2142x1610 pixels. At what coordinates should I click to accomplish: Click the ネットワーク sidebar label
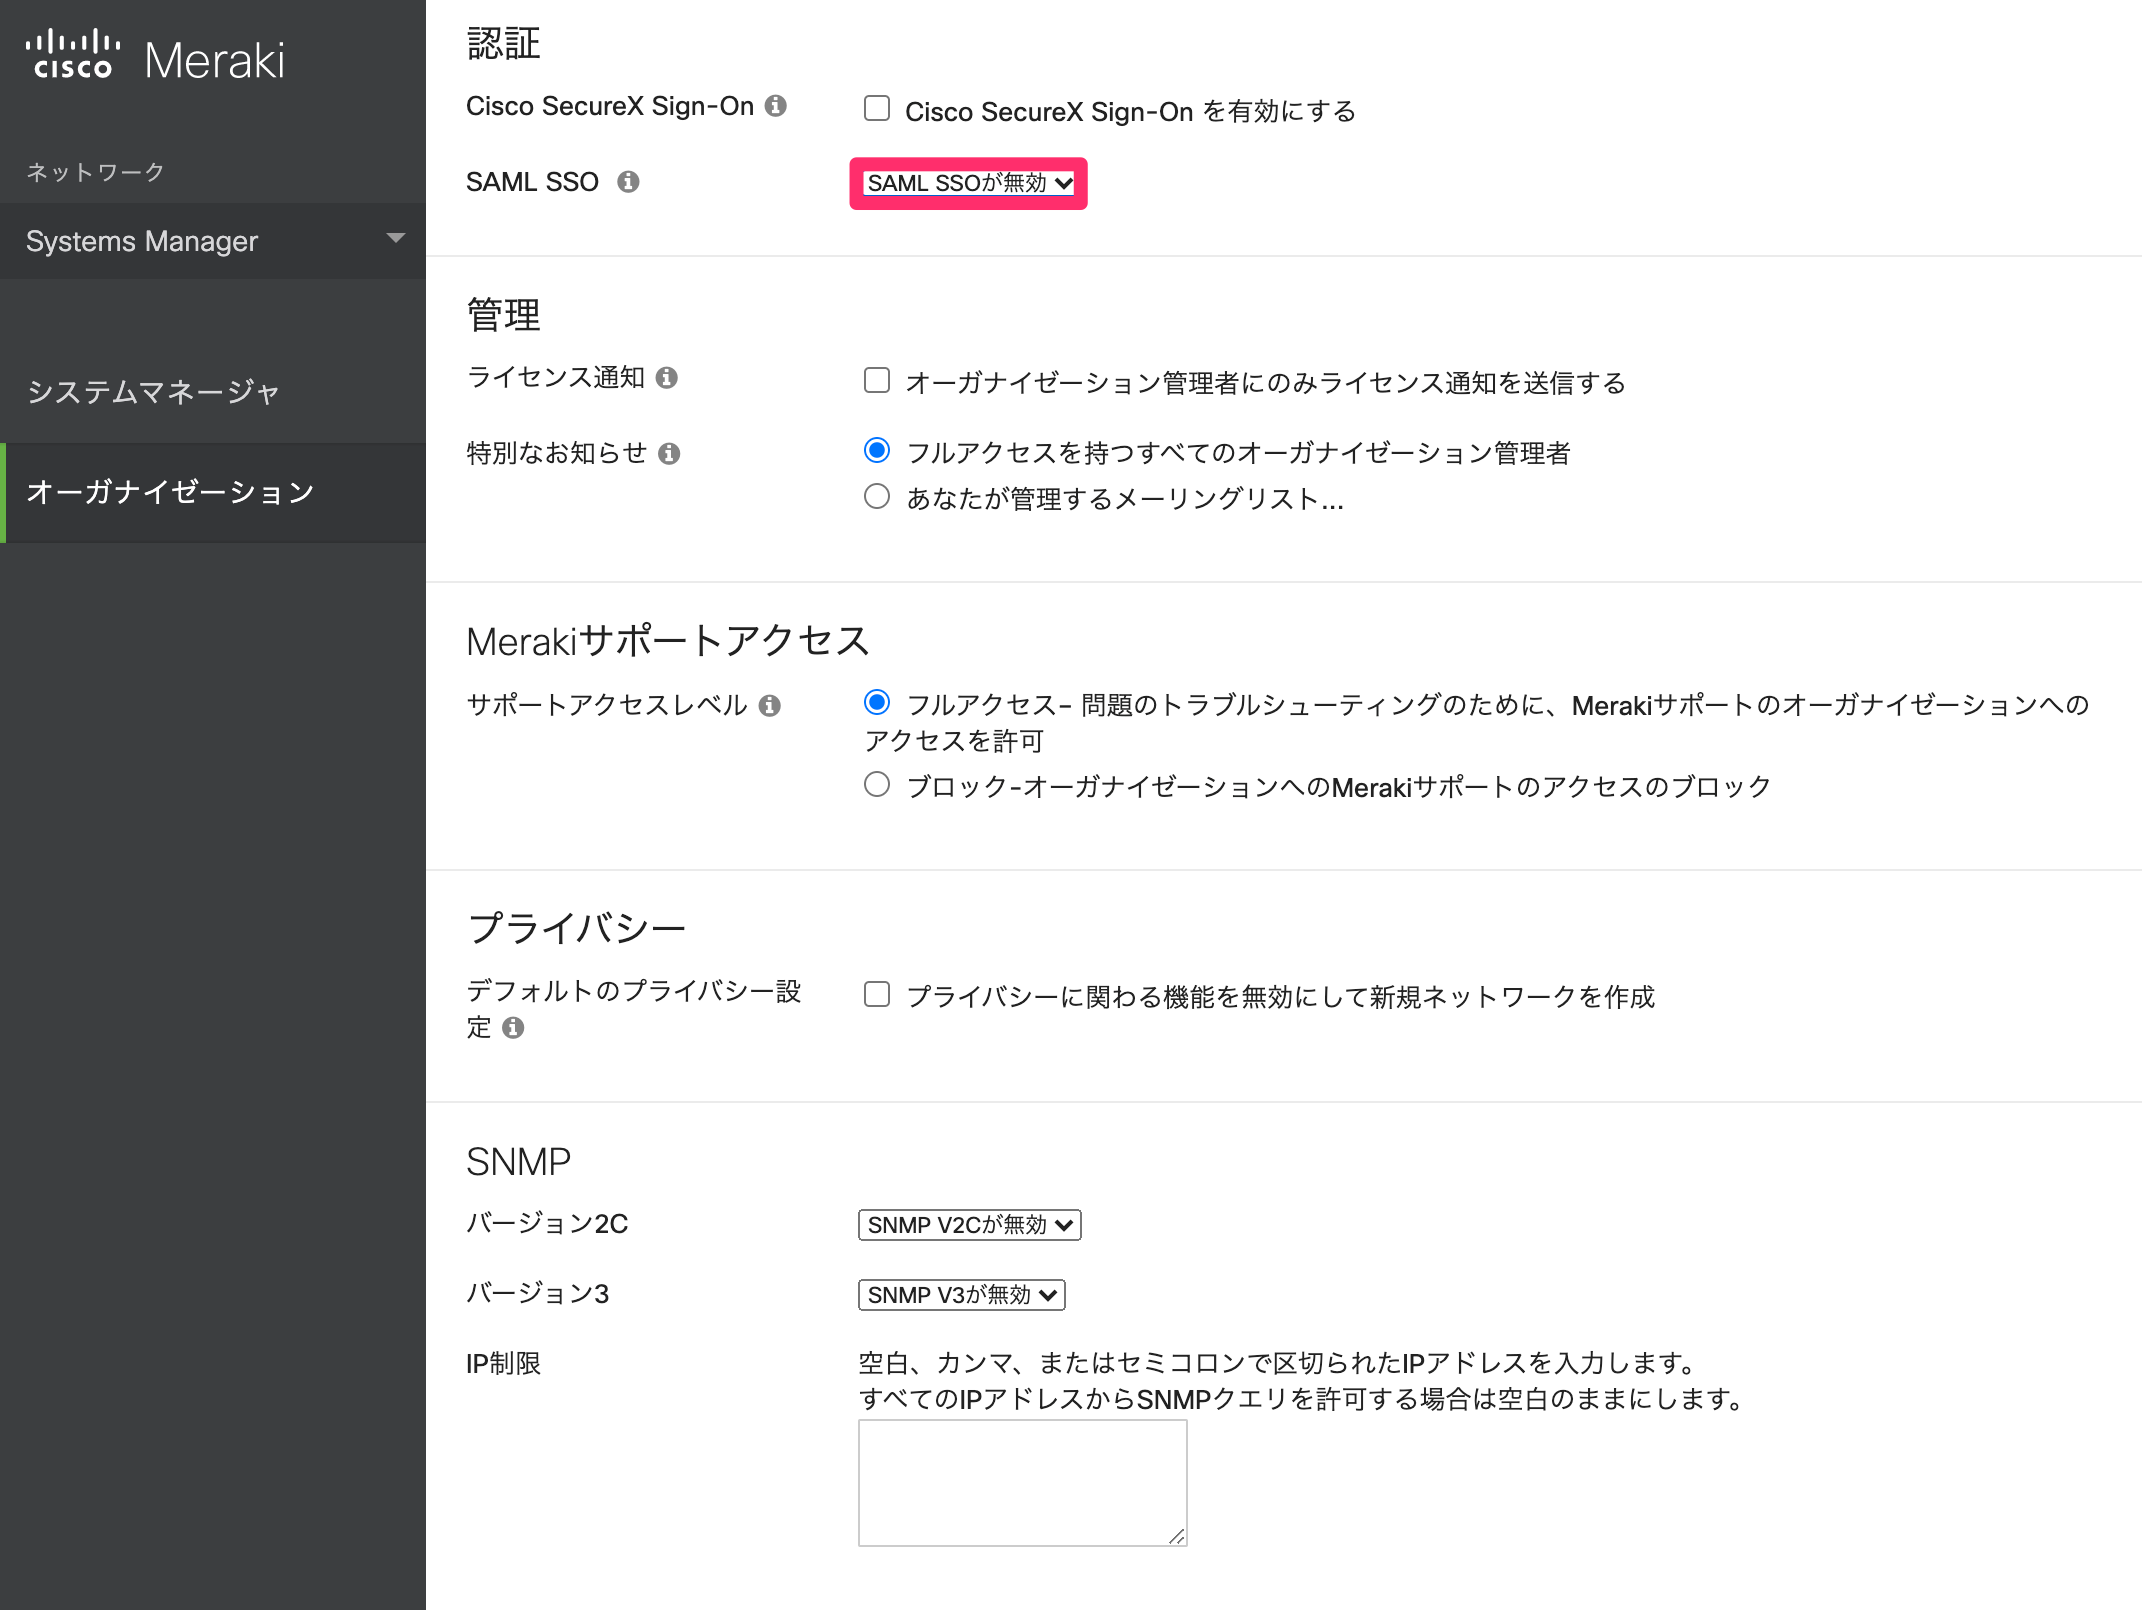pos(96,172)
